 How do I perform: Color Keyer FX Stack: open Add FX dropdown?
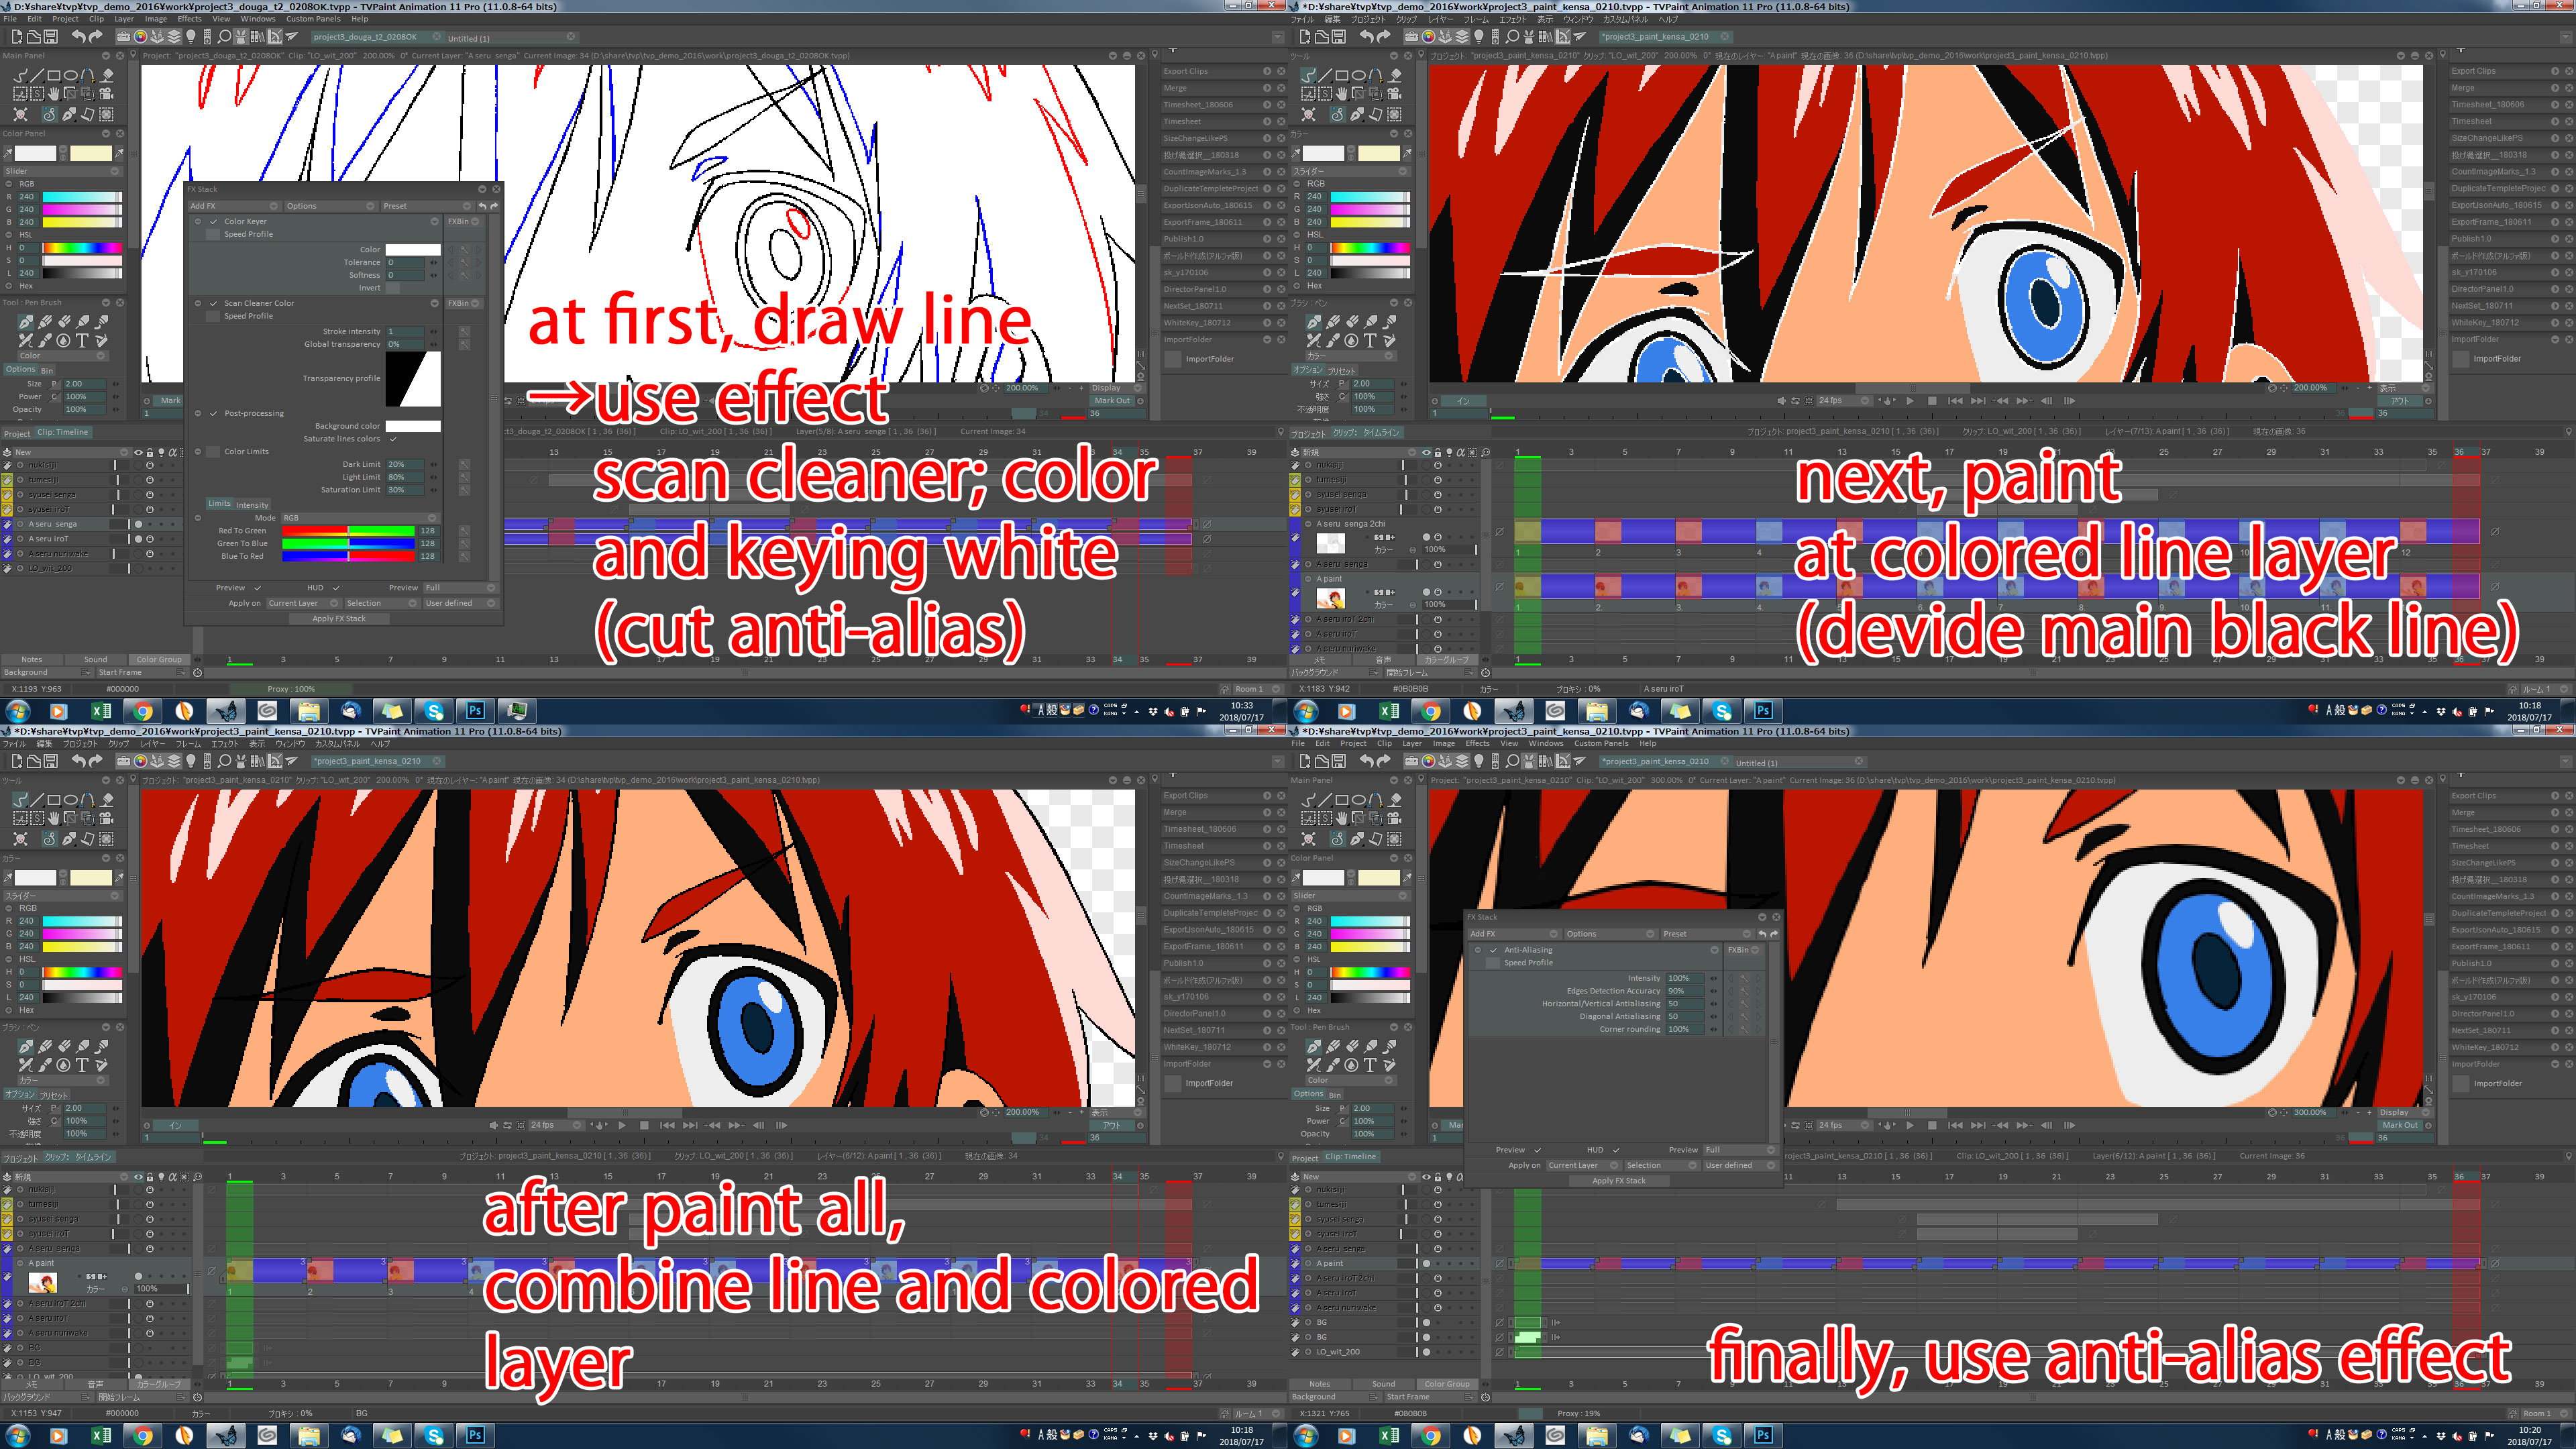[234, 206]
